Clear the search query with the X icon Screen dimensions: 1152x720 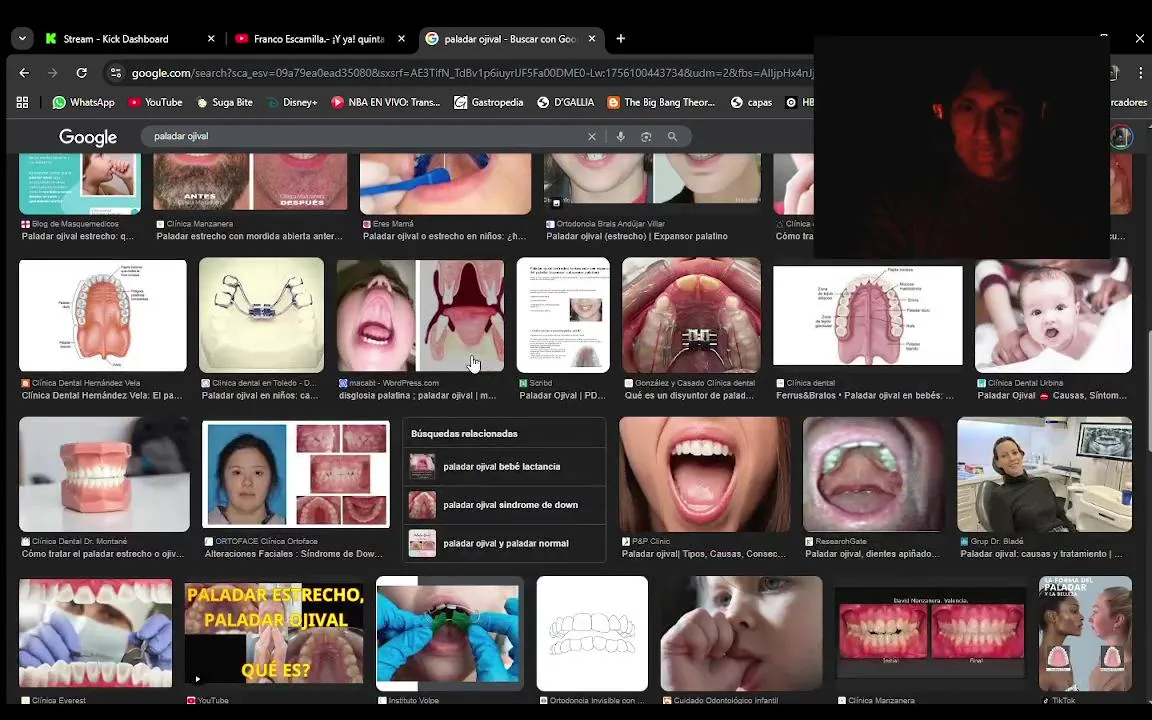pyautogui.click(x=592, y=137)
